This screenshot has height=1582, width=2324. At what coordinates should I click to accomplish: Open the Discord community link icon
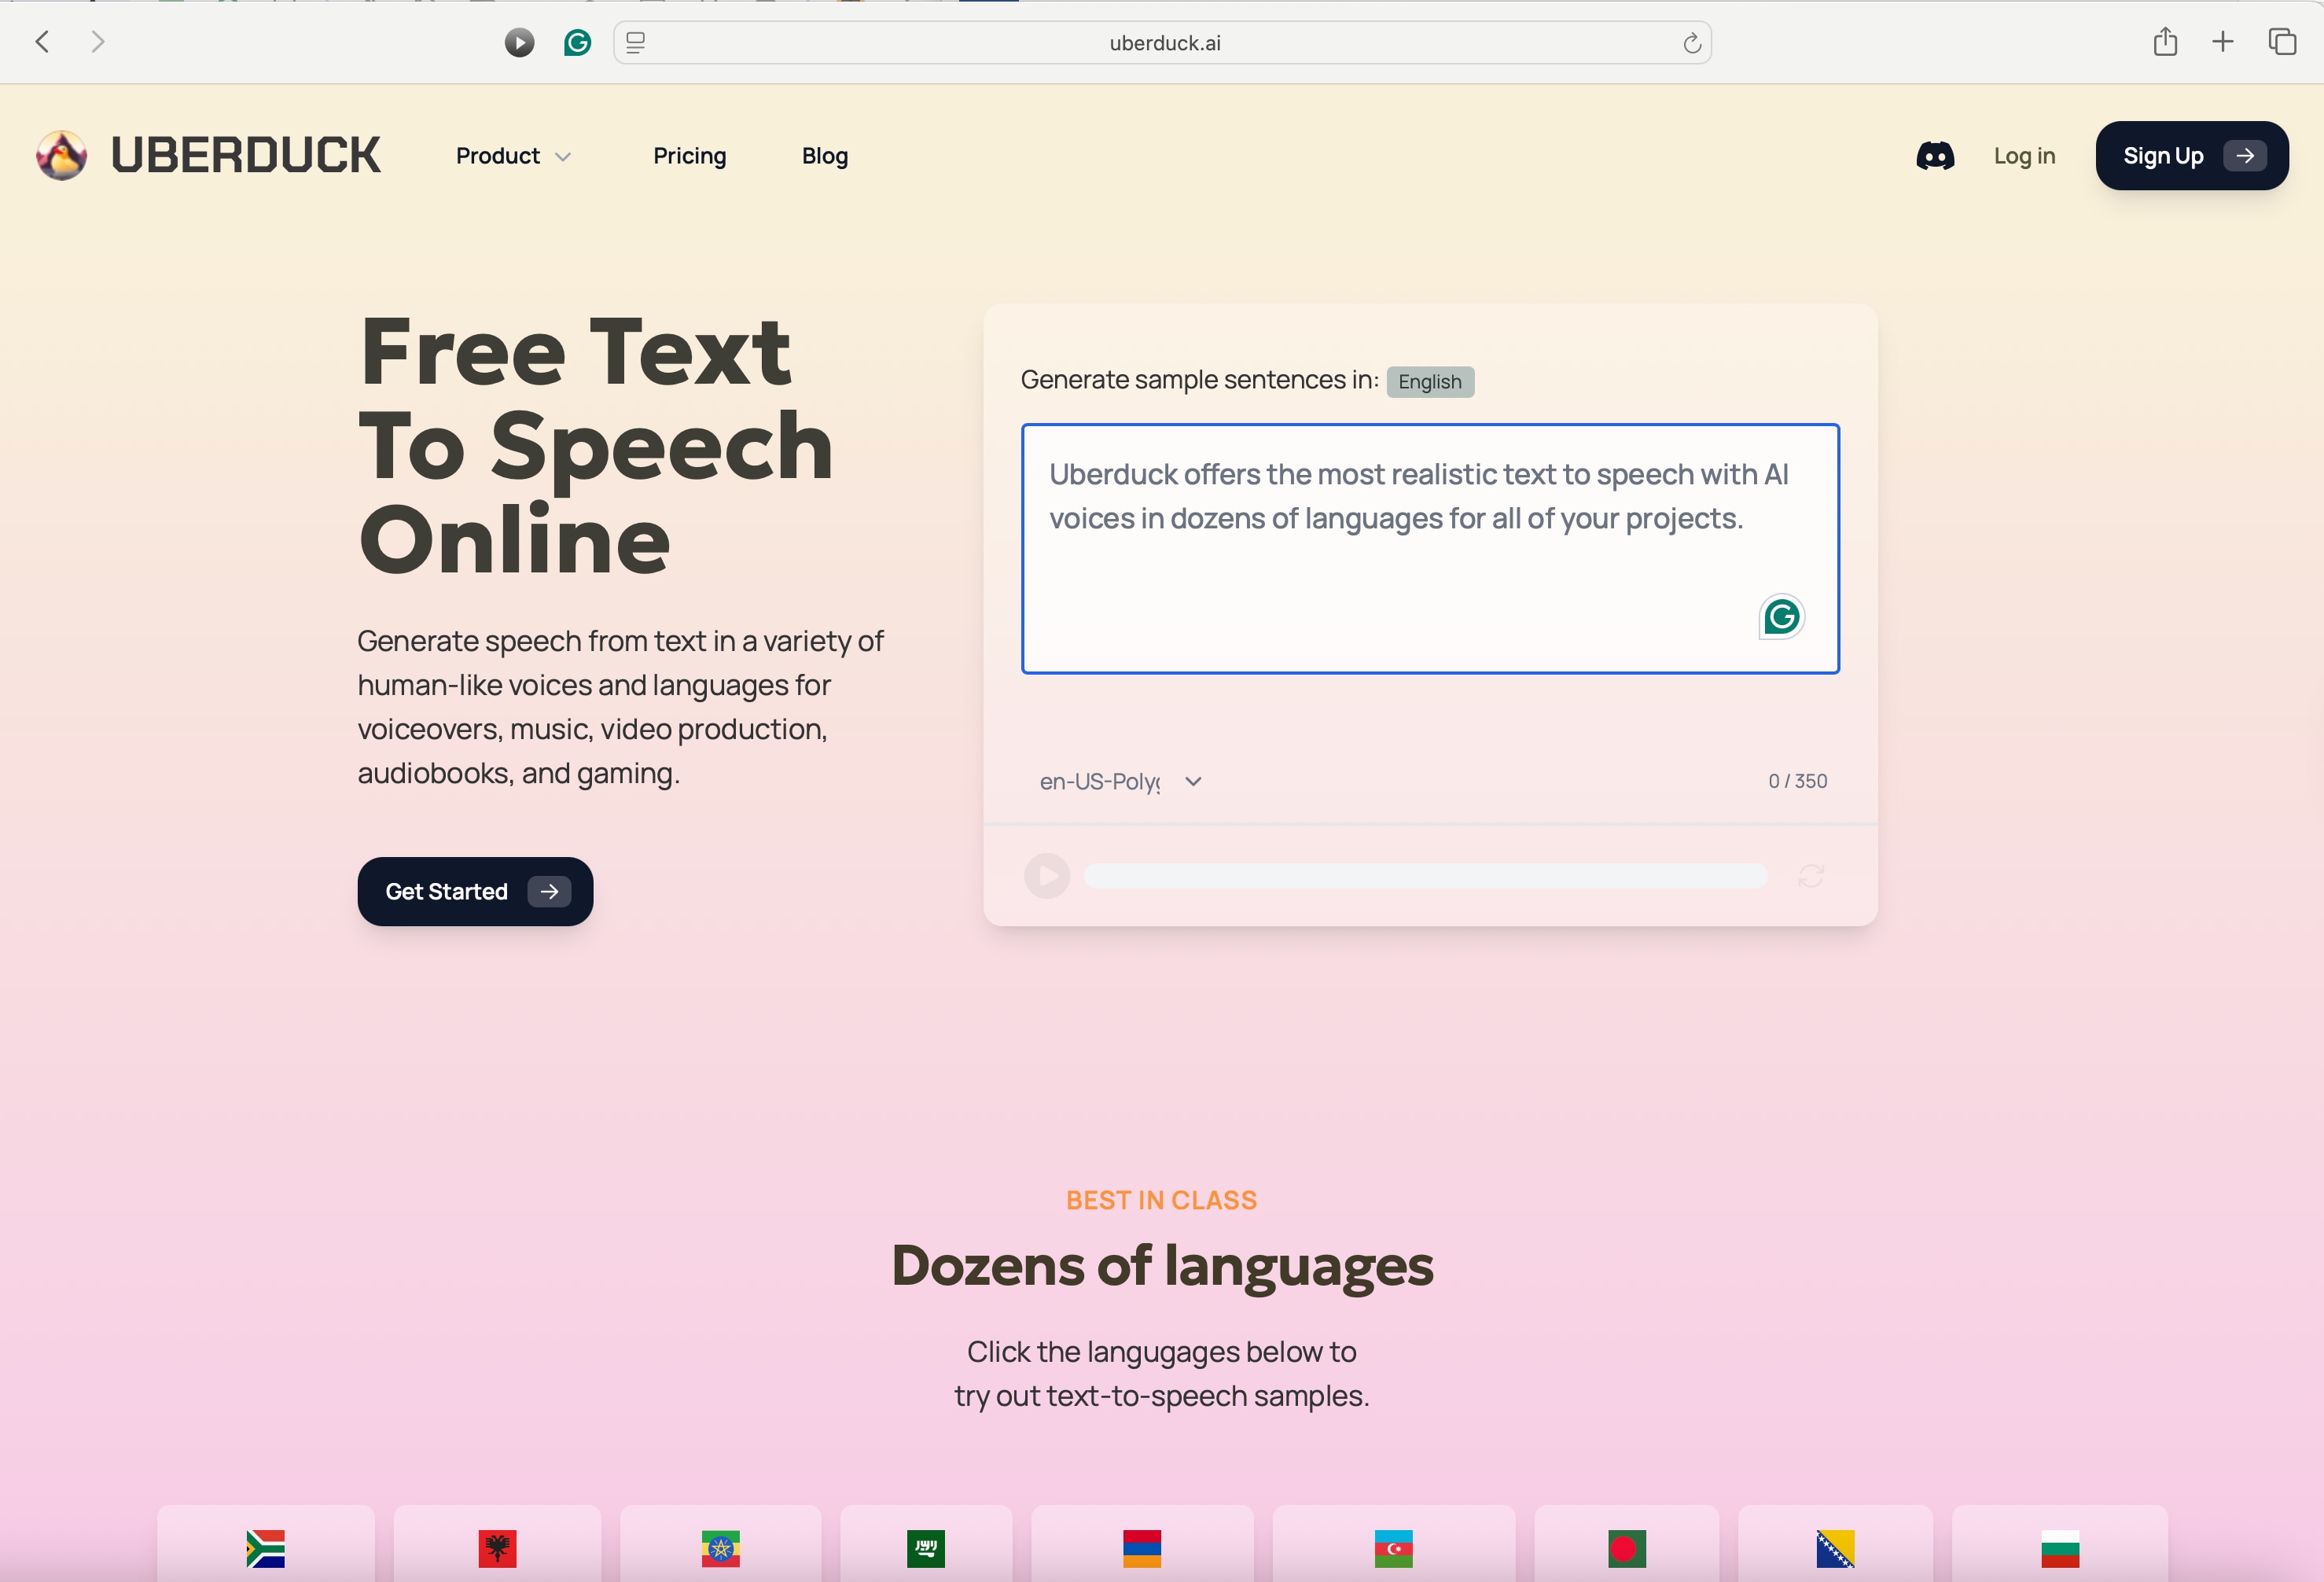(1934, 156)
